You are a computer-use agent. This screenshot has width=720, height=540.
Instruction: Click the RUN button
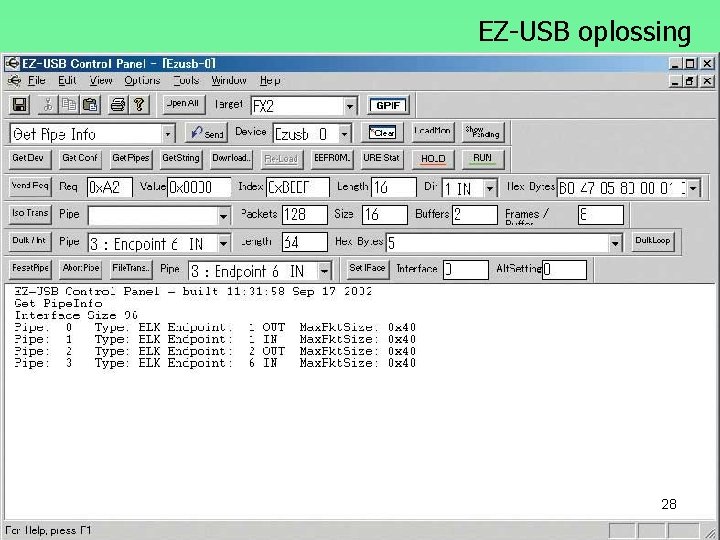[x=483, y=159]
